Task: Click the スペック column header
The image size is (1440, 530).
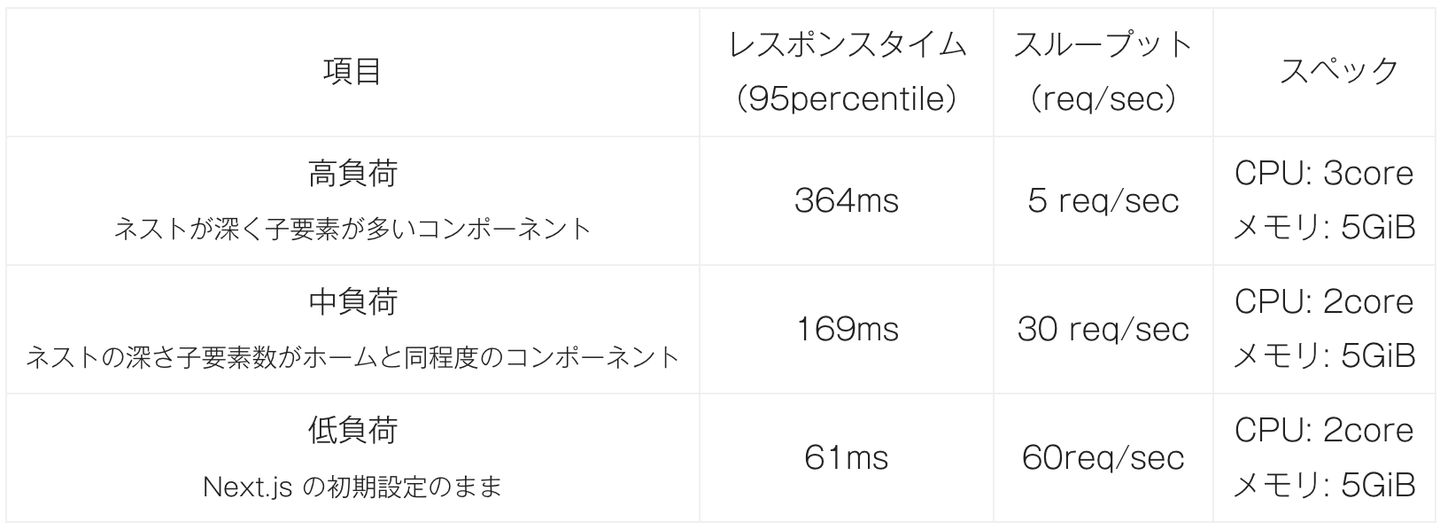Action: [x=1325, y=72]
